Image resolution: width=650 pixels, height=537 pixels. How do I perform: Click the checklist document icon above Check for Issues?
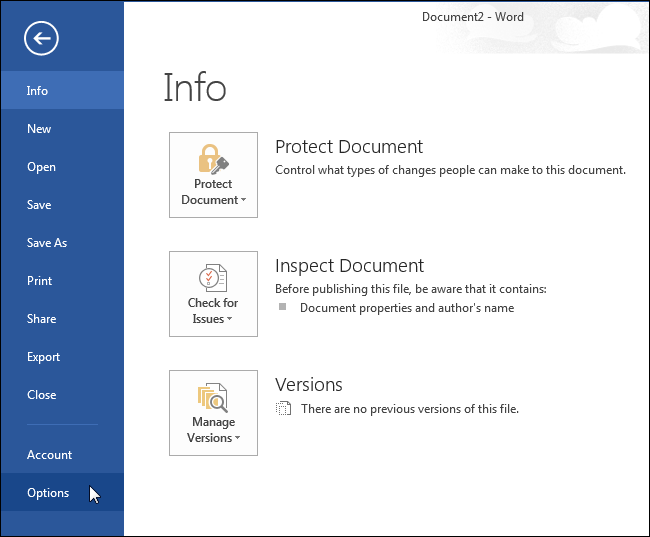pos(213,278)
